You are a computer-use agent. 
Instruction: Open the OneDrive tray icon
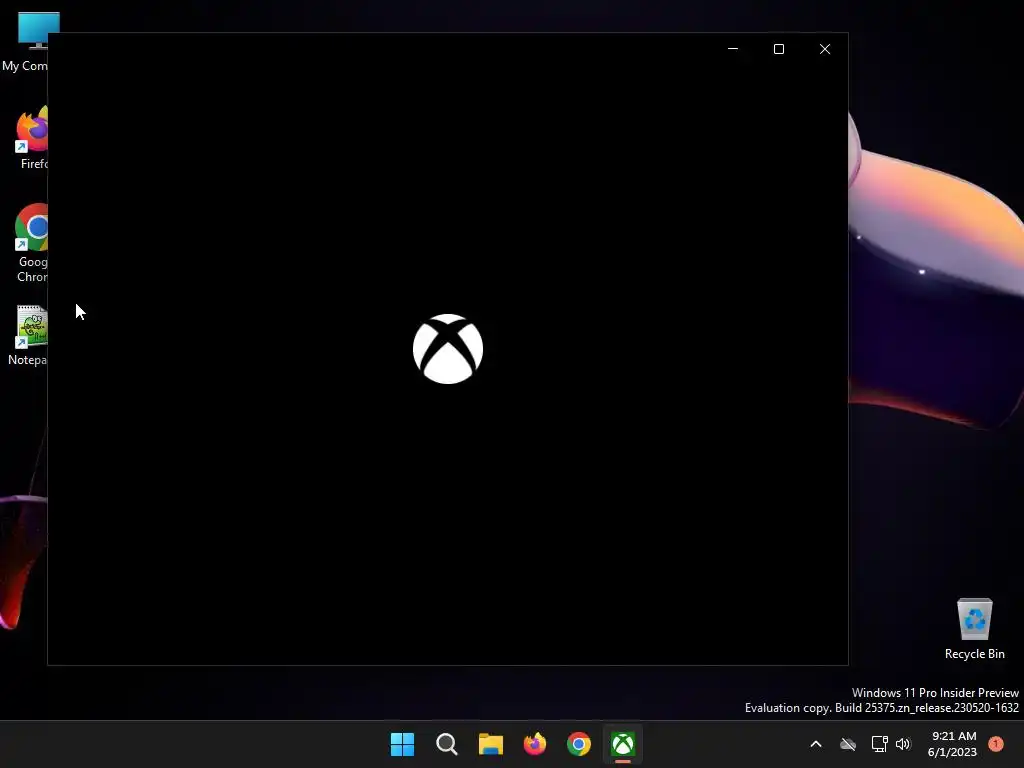click(848, 744)
